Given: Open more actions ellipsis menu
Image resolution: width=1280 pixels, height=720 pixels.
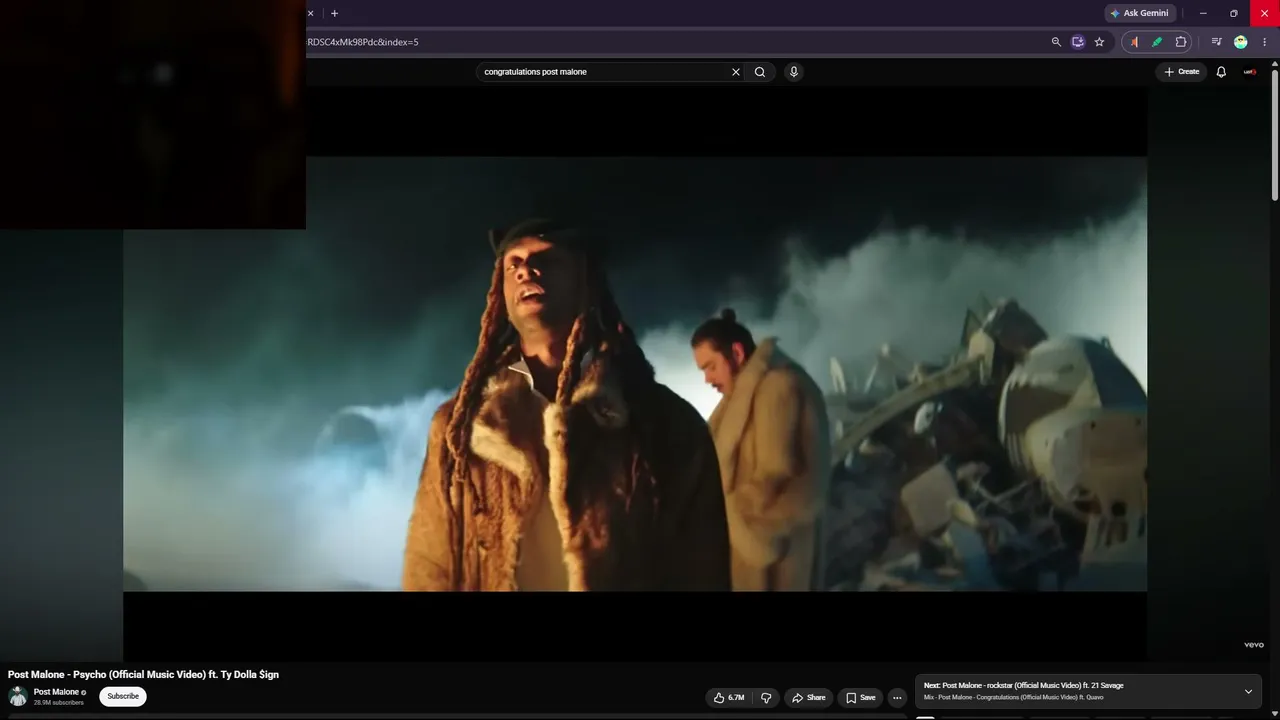Looking at the screenshot, I should tap(897, 698).
